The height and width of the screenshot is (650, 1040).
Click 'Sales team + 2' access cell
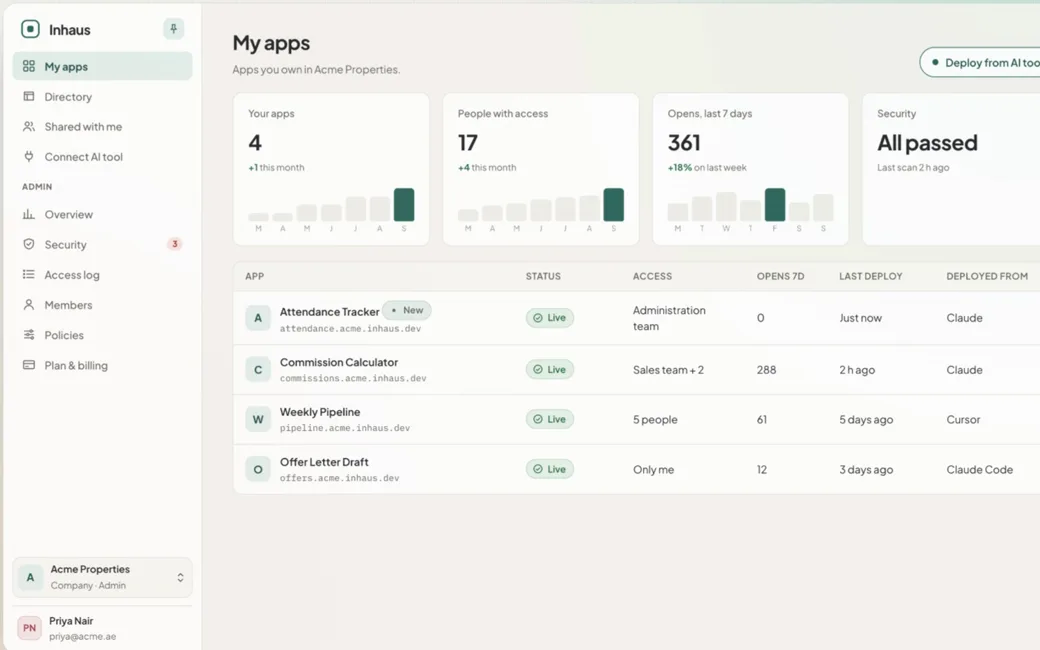[x=668, y=369]
